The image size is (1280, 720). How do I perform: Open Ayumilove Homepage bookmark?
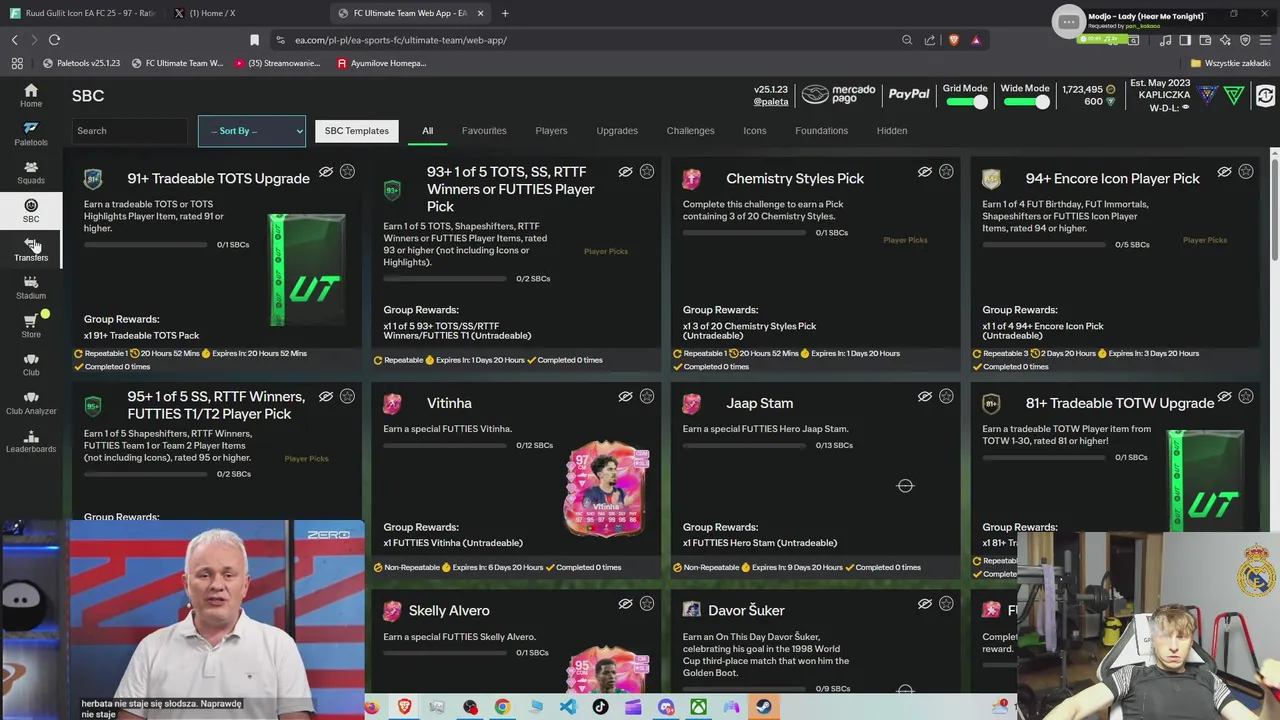coord(382,63)
